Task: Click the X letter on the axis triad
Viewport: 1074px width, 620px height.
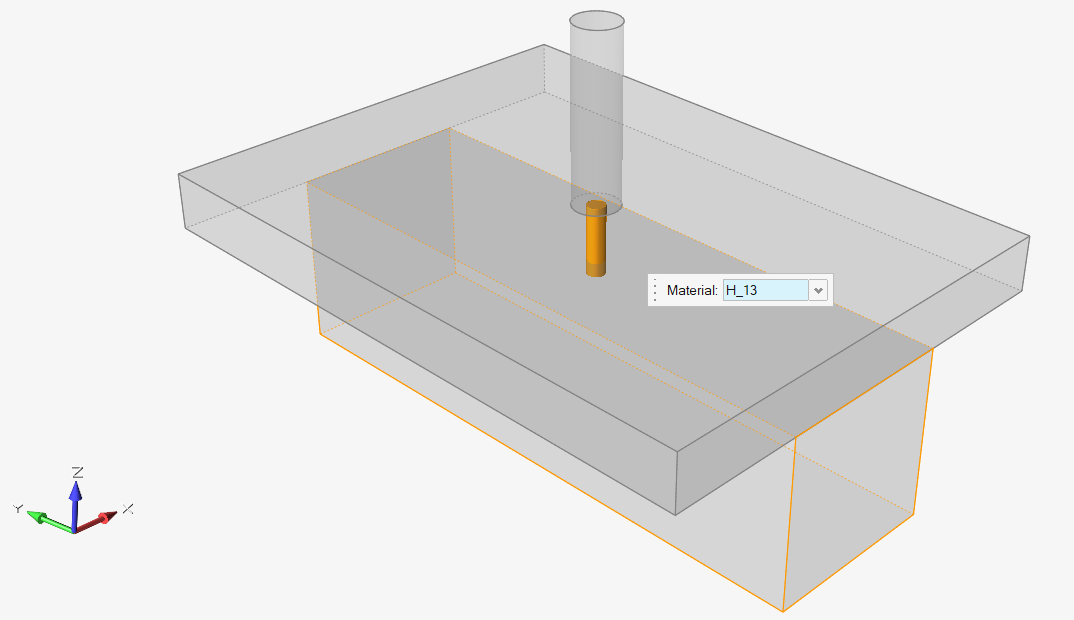Action: coord(128,510)
